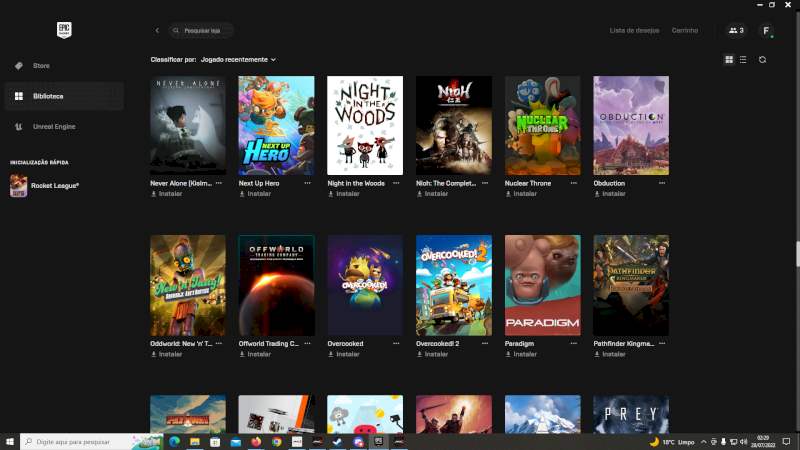Install Overcooked! 2
The image size is (800, 450).
[433, 354]
